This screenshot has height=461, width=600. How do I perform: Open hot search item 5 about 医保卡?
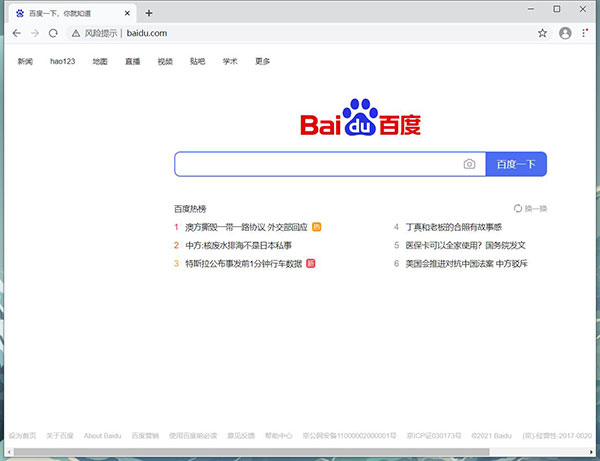[x=466, y=245]
